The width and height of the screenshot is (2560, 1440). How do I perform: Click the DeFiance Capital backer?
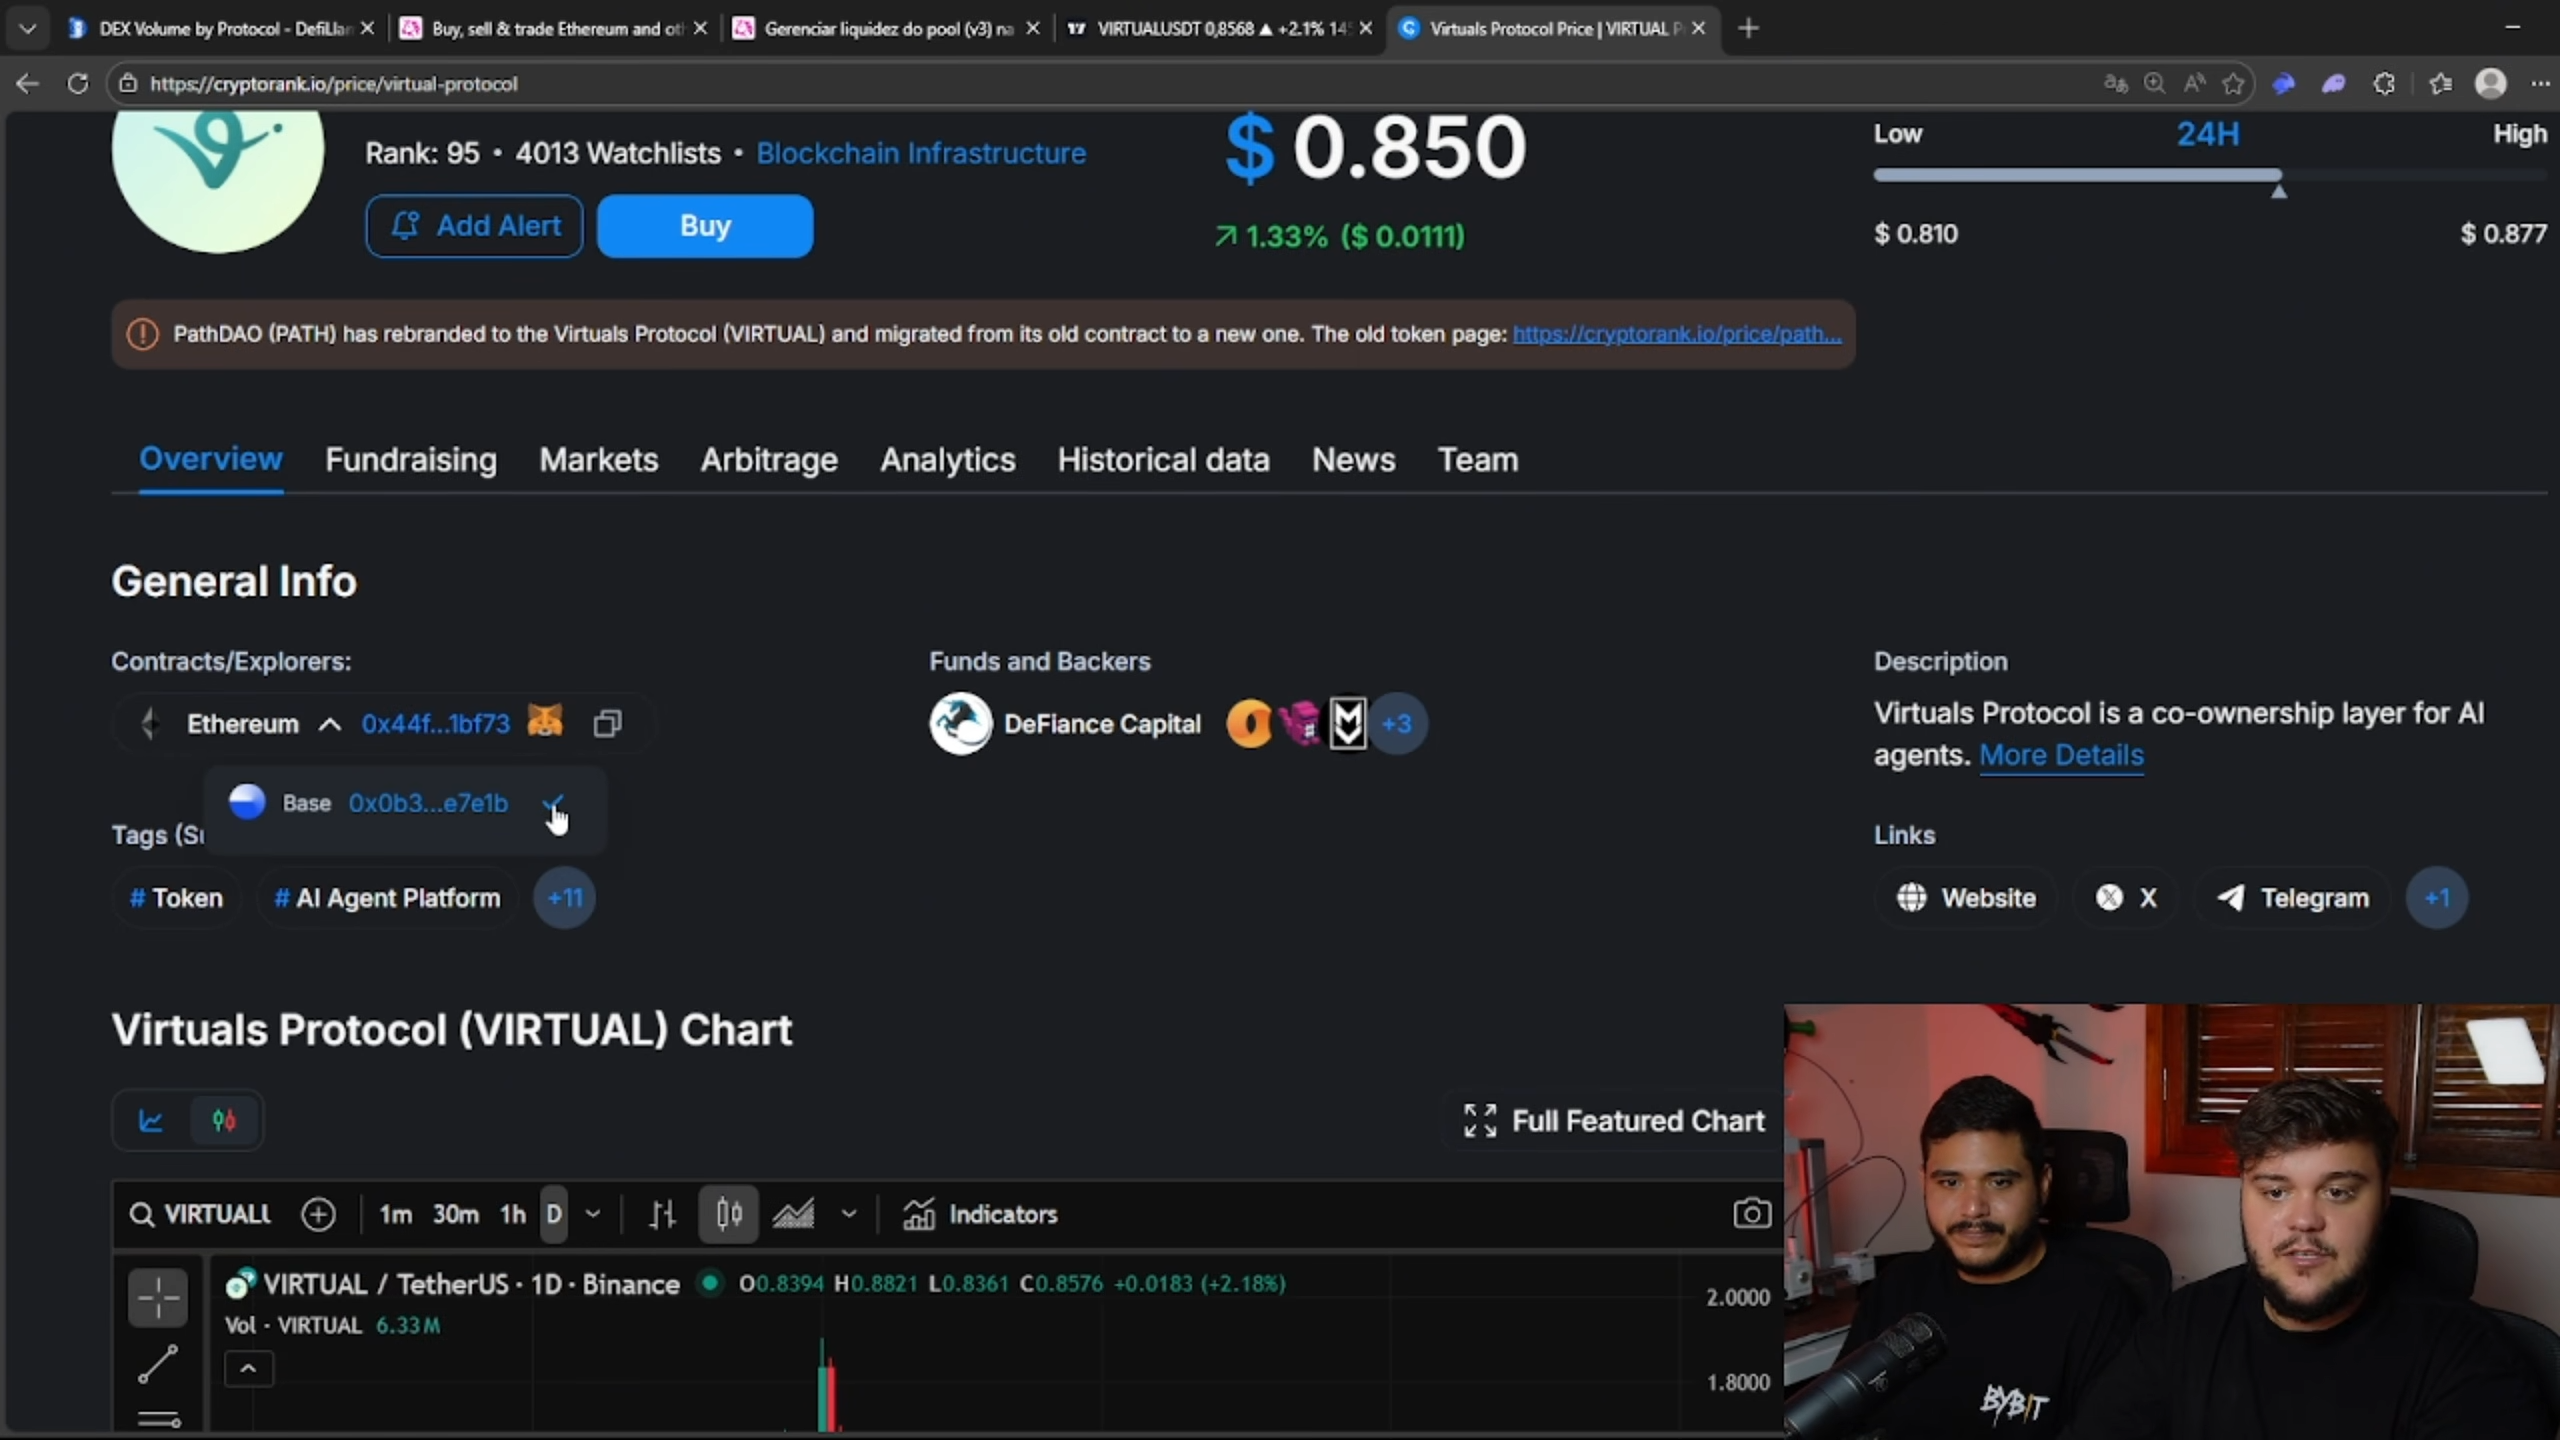(1065, 724)
